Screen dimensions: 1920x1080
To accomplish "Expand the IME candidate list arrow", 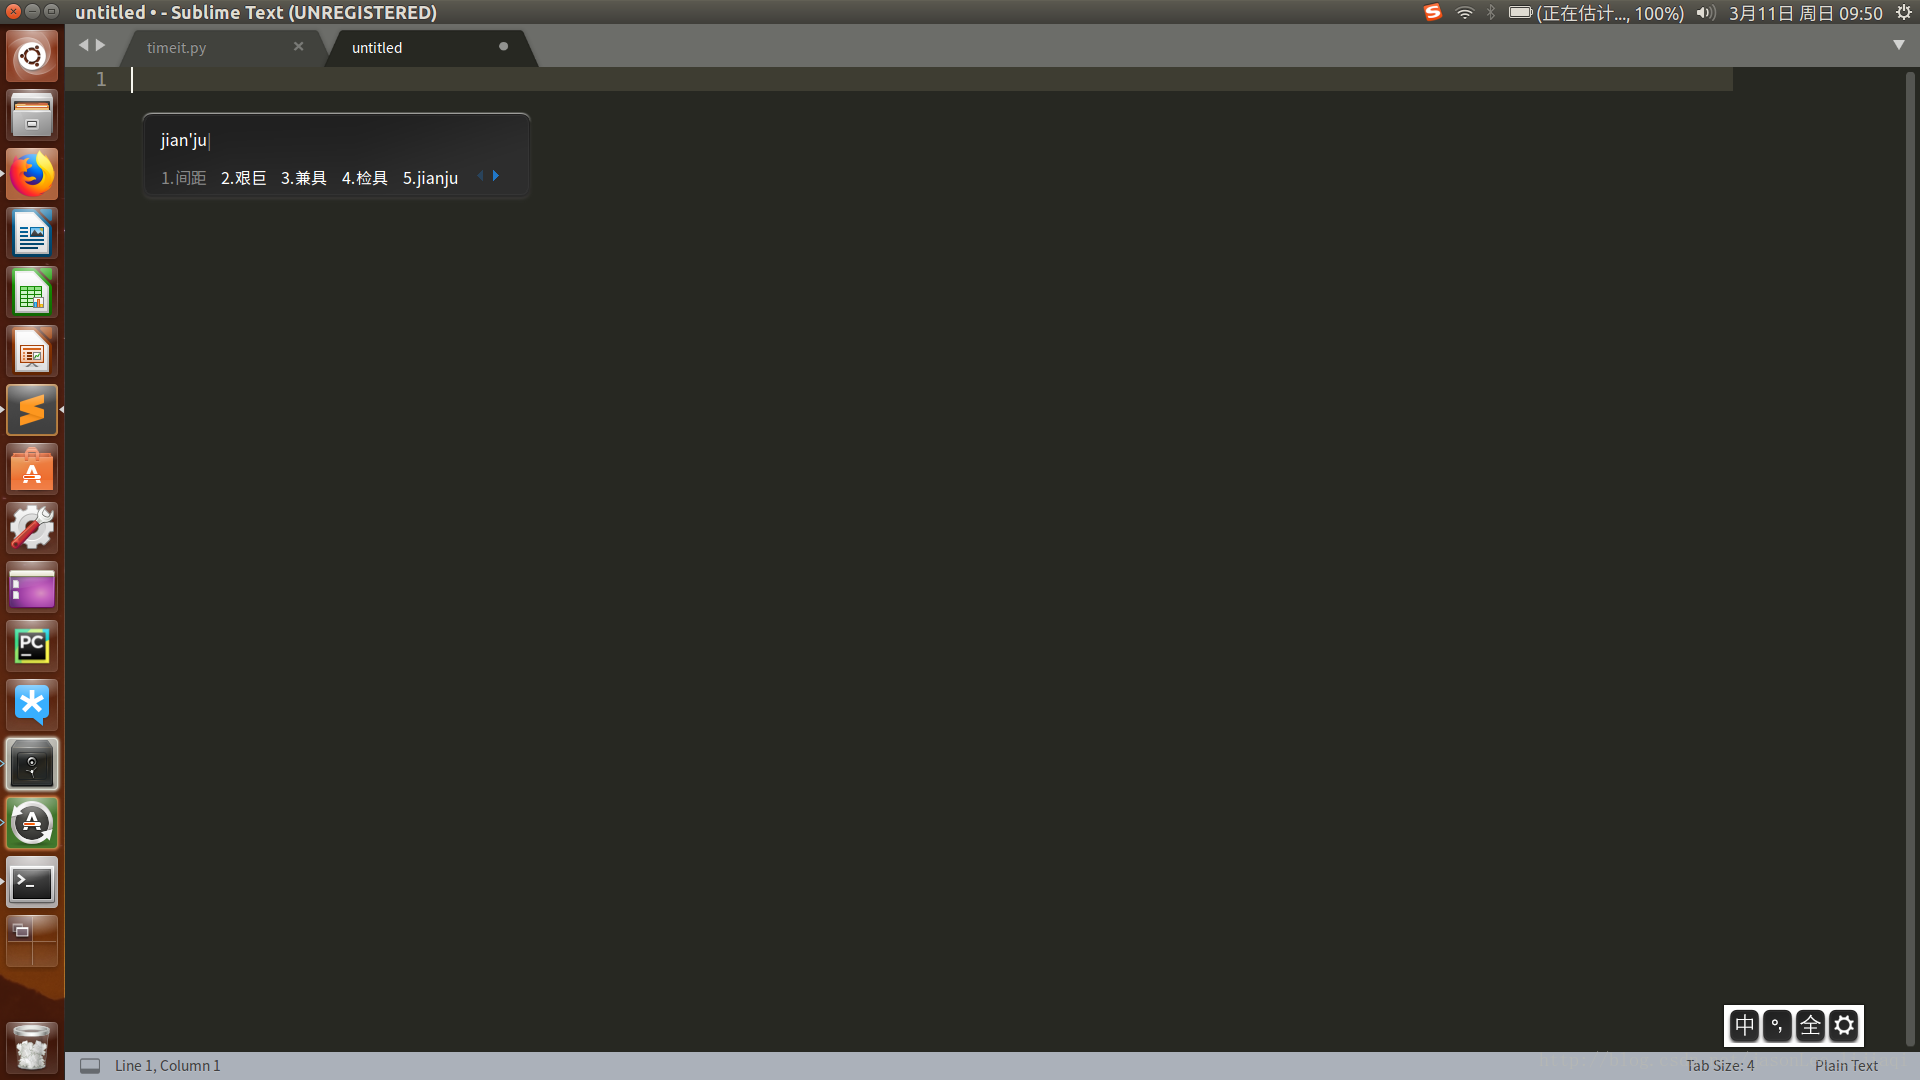I will pyautogui.click(x=497, y=175).
